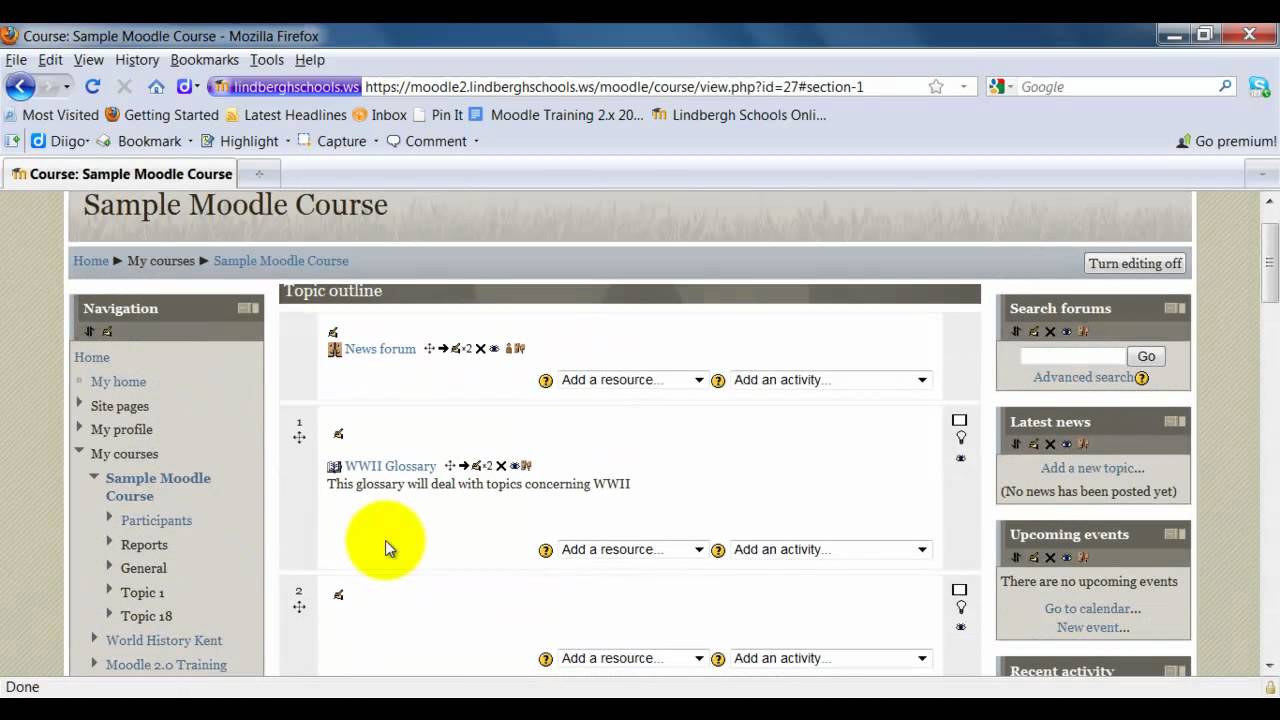This screenshot has width=1280, height=720.
Task: Click the indent right arrow beside WWII Glossary
Action: (x=464, y=465)
